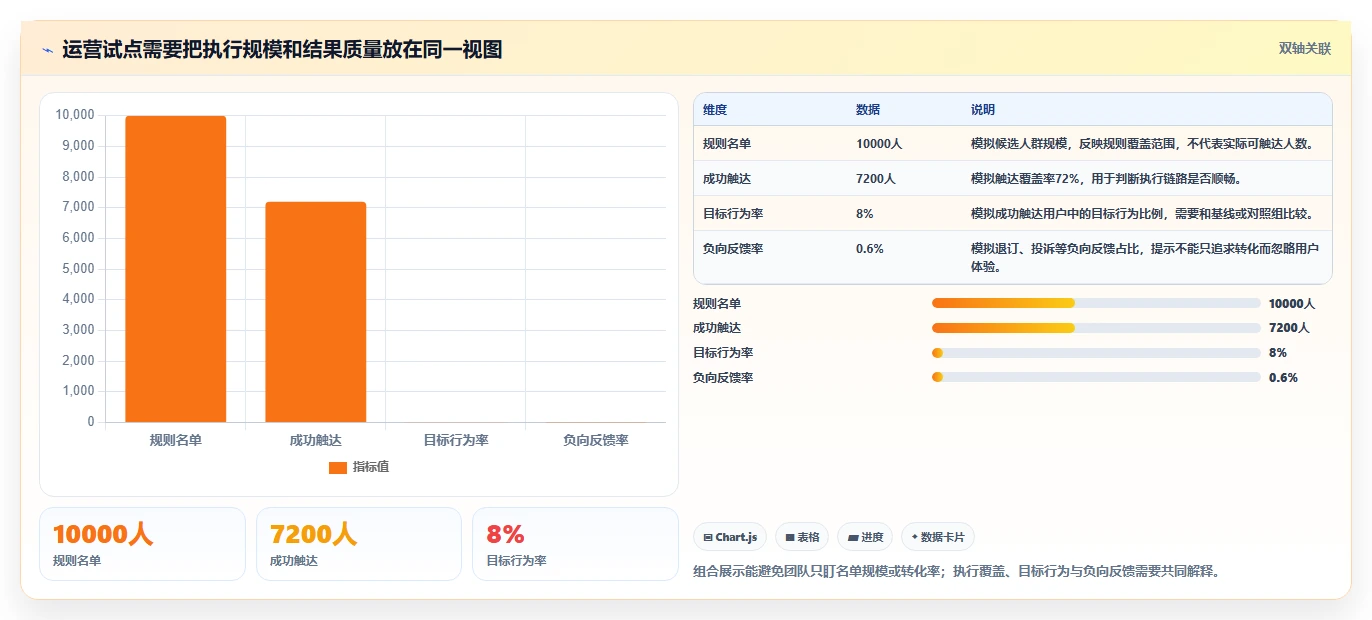
Task: Click the 7,000 tick on the y-axis
Action: (x=78, y=207)
